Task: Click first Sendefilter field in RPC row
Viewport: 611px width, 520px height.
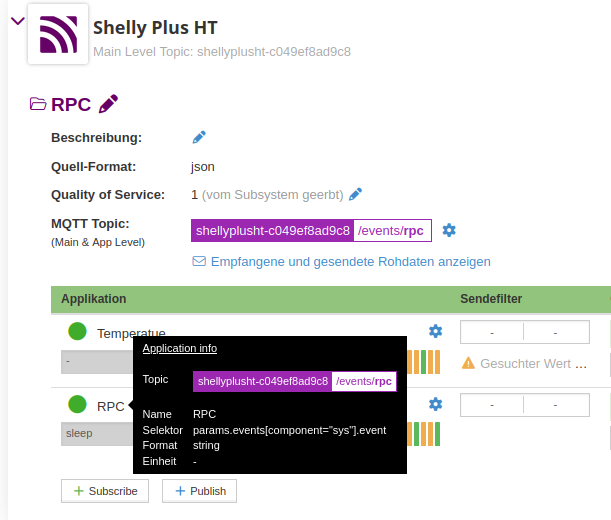Action: coord(491,405)
